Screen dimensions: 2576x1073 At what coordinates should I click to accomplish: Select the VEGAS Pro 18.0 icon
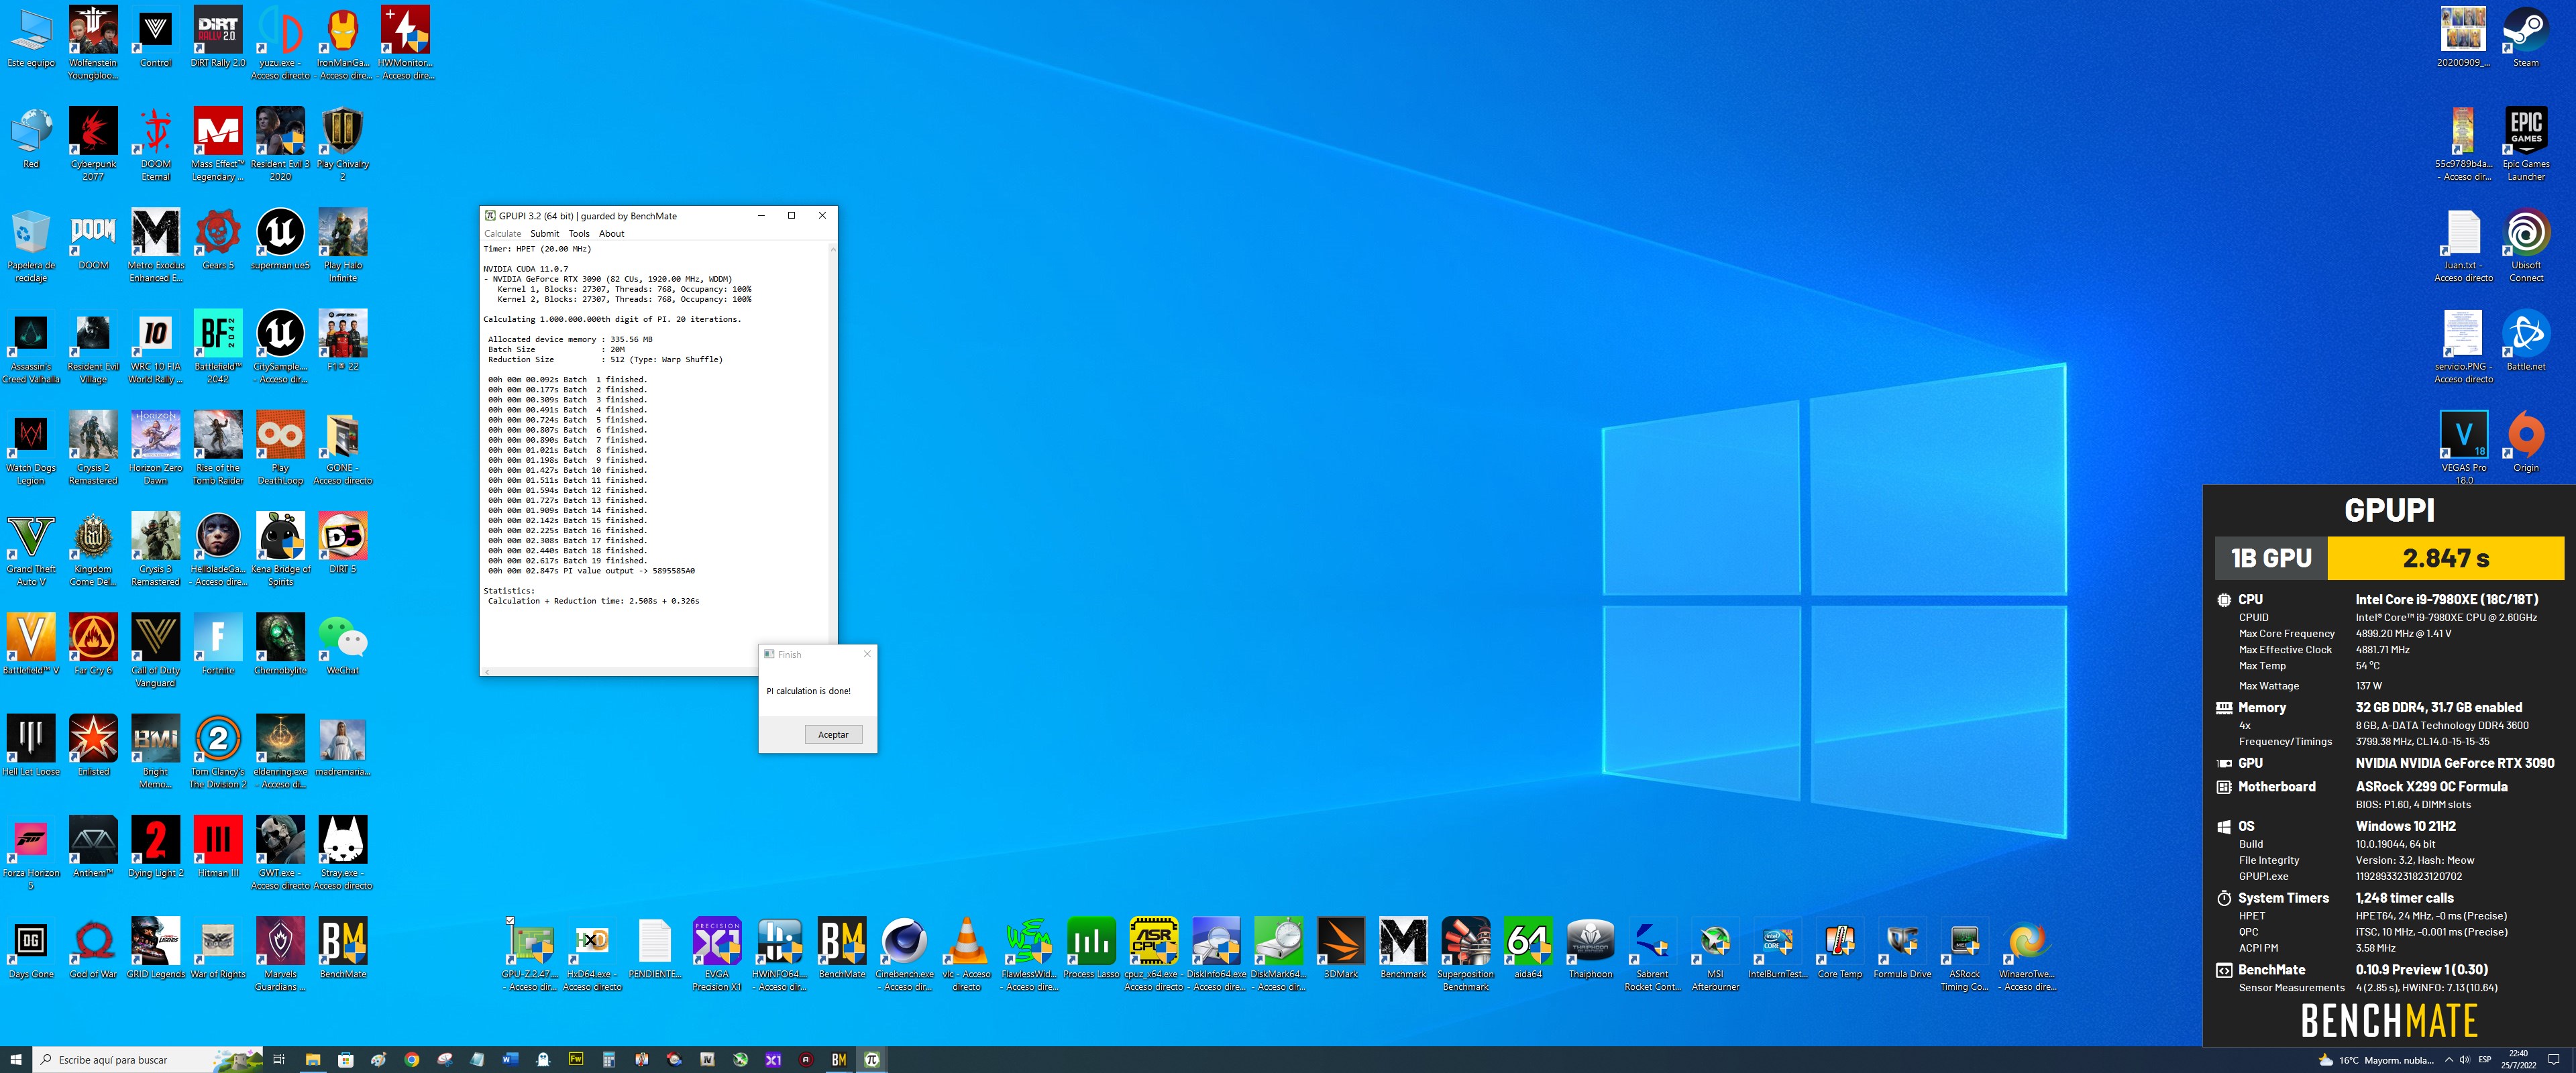2464,448
